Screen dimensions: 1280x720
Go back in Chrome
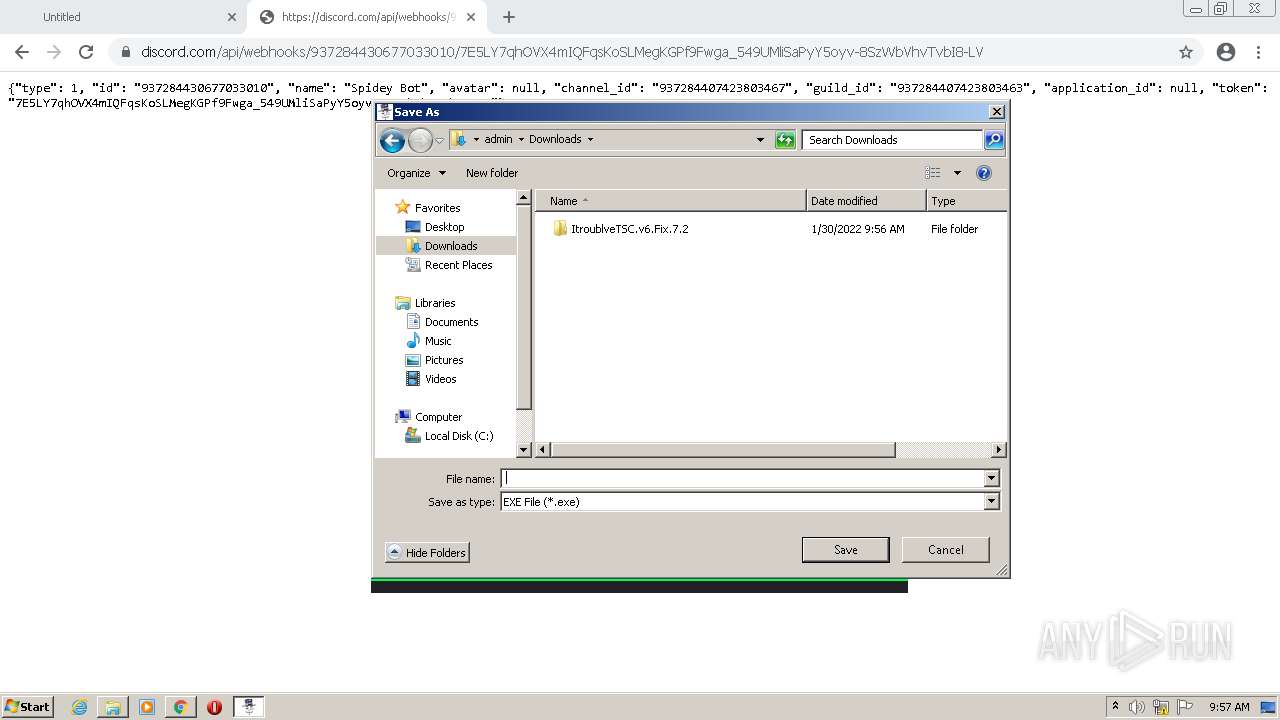click(22, 52)
